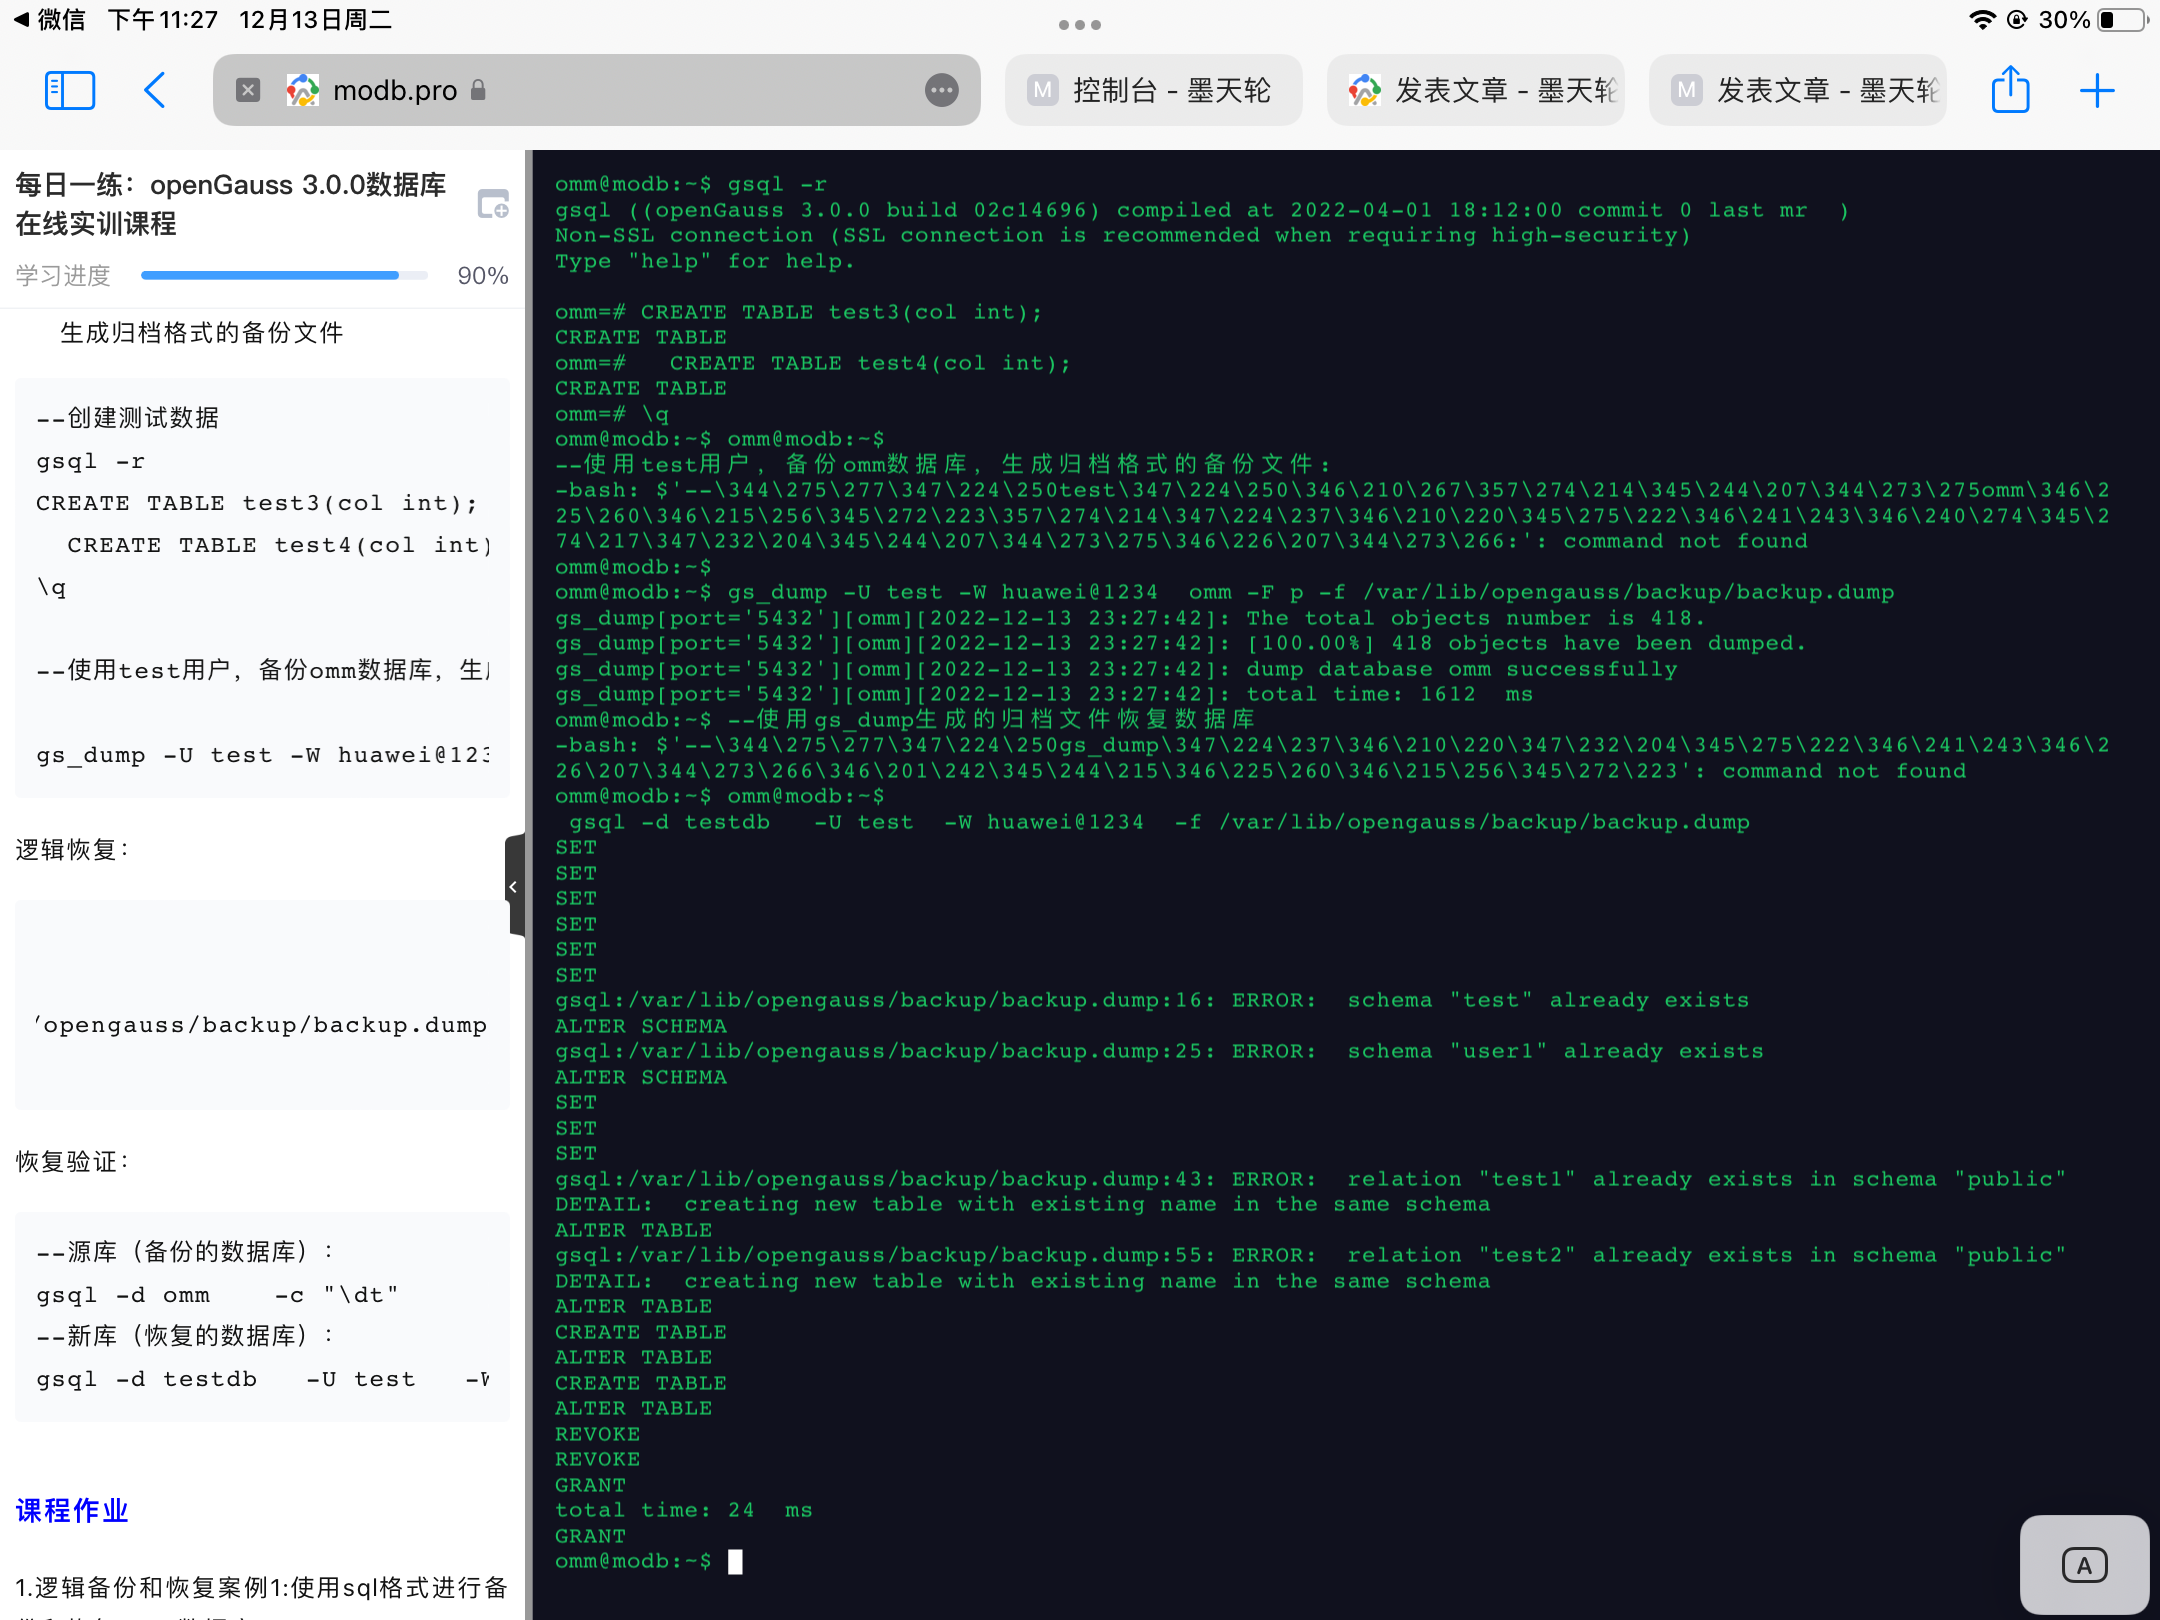This screenshot has width=2160, height=1620.
Task: Open the 课程作业 link
Action: coord(72,1510)
